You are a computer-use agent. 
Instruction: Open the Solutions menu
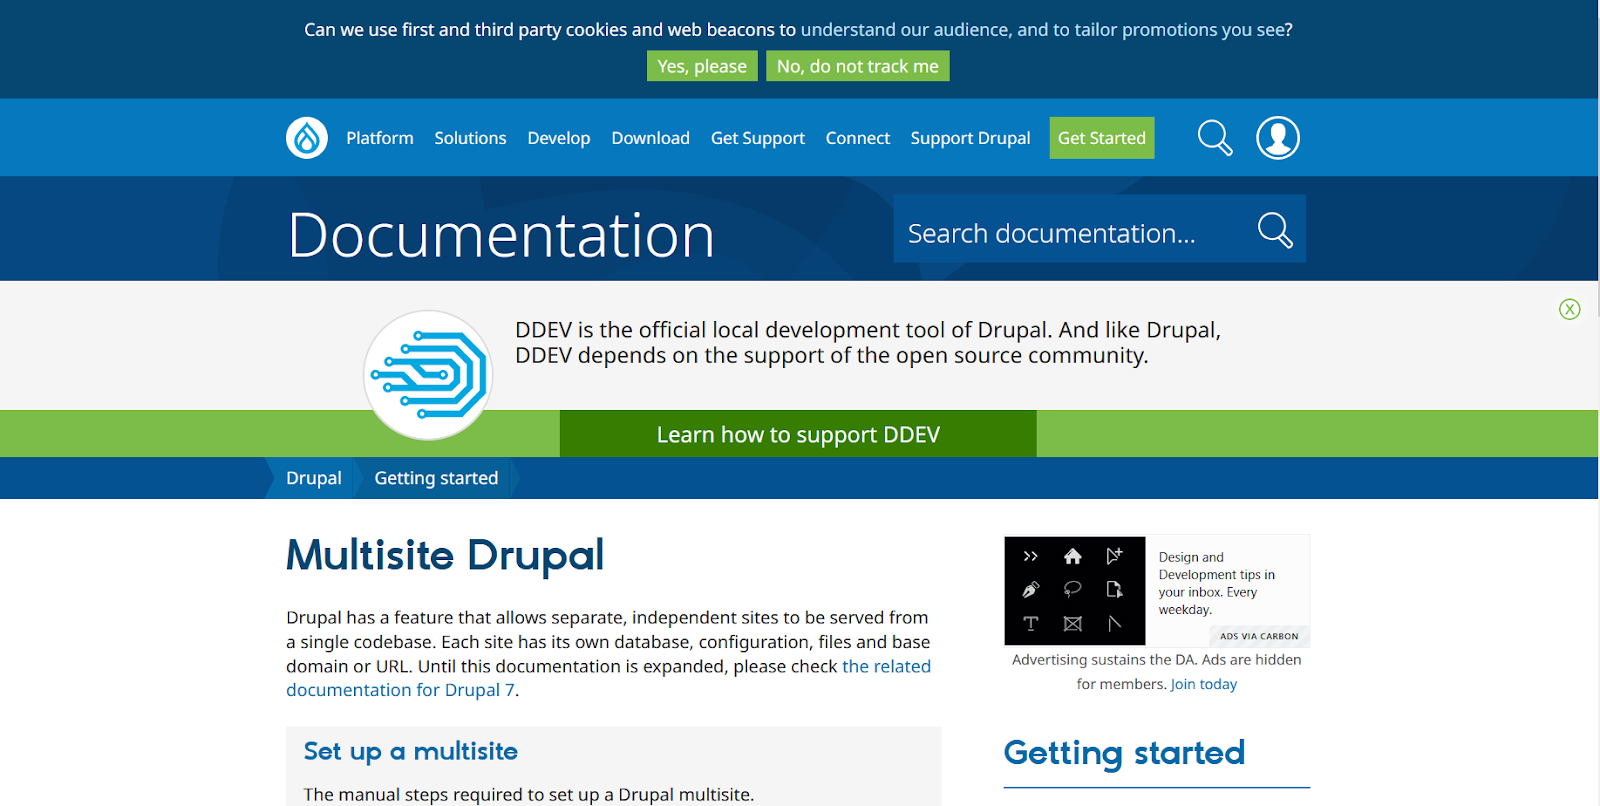[470, 138]
